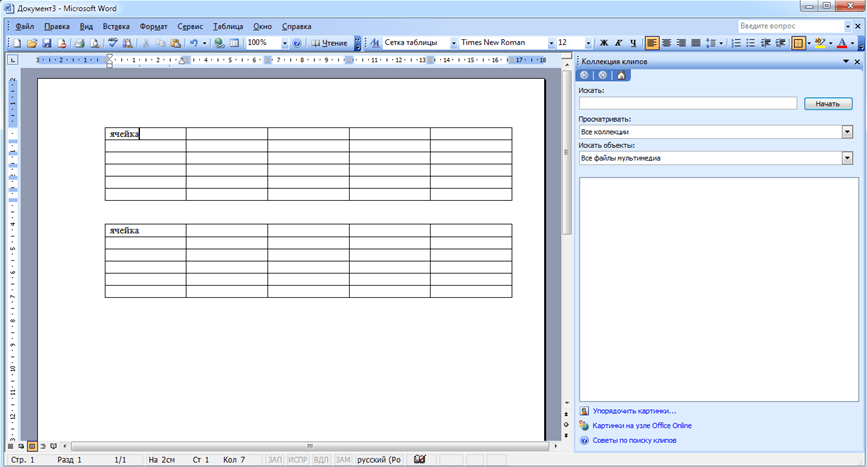The height and width of the screenshot is (467, 867).
Task: Click the spelling status icon in status bar
Action: point(419,459)
